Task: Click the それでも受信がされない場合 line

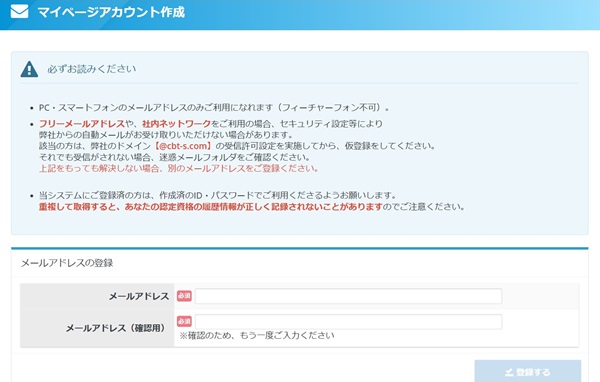Action: tap(174, 157)
